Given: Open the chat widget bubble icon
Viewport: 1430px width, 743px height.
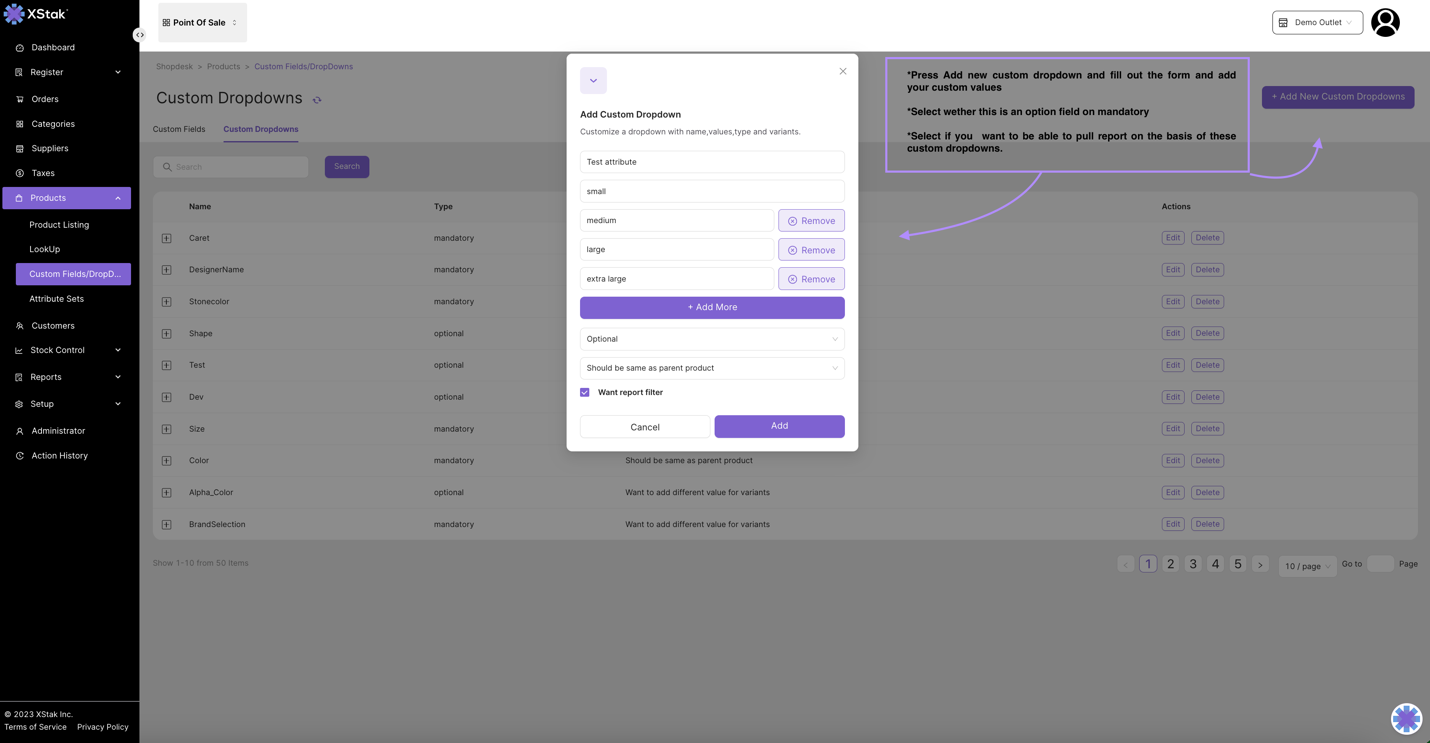Looking at the screenshot, I should [1406, 718].
